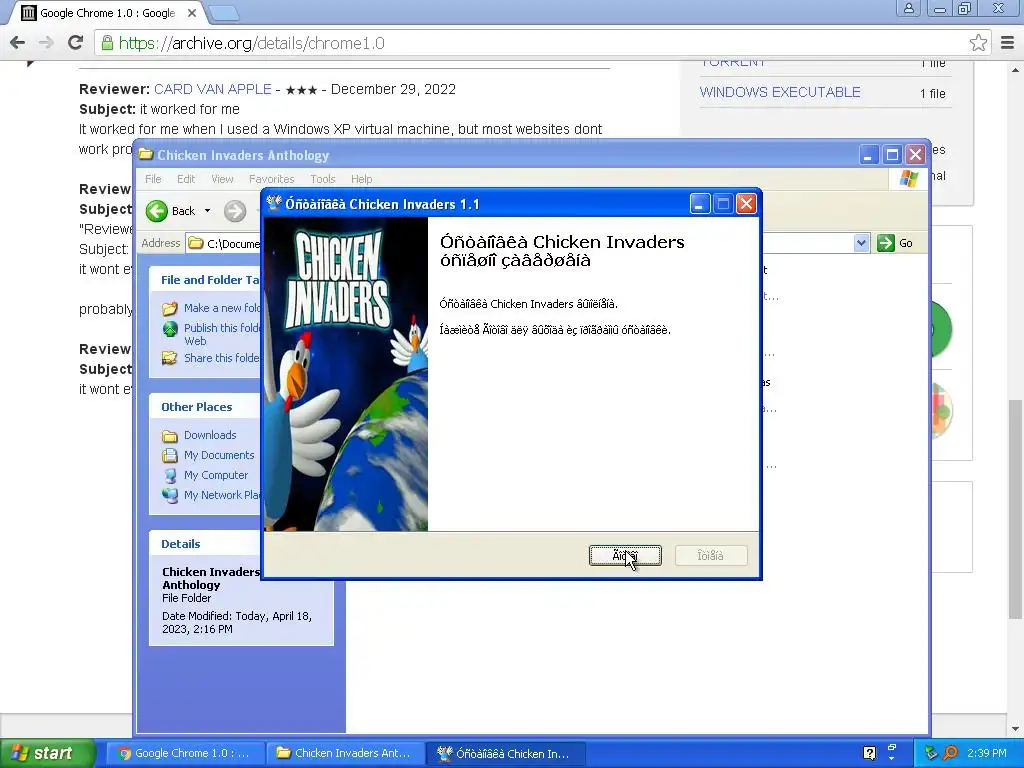Open the Tools menu in Explorer
The width and height of the screenshot is (1024, 768).
(323, 179)
